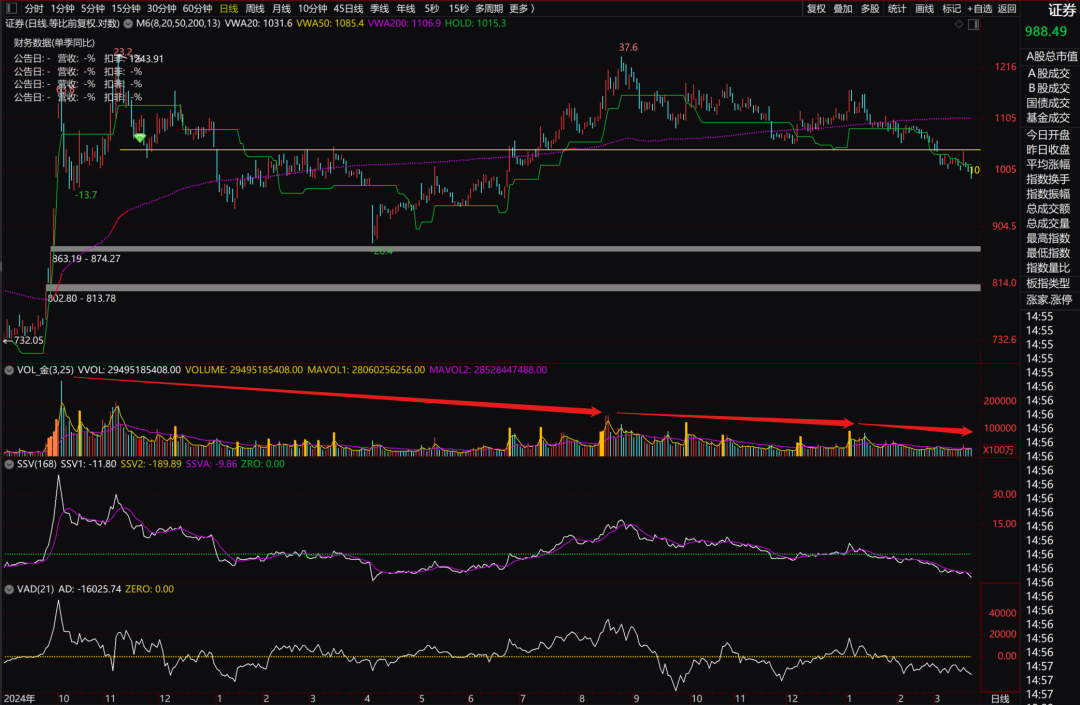Click the SSV(168) indicator circle icon
Image resolution: width=1080 pixels, height=705 pixels.
tap(9, 464)
